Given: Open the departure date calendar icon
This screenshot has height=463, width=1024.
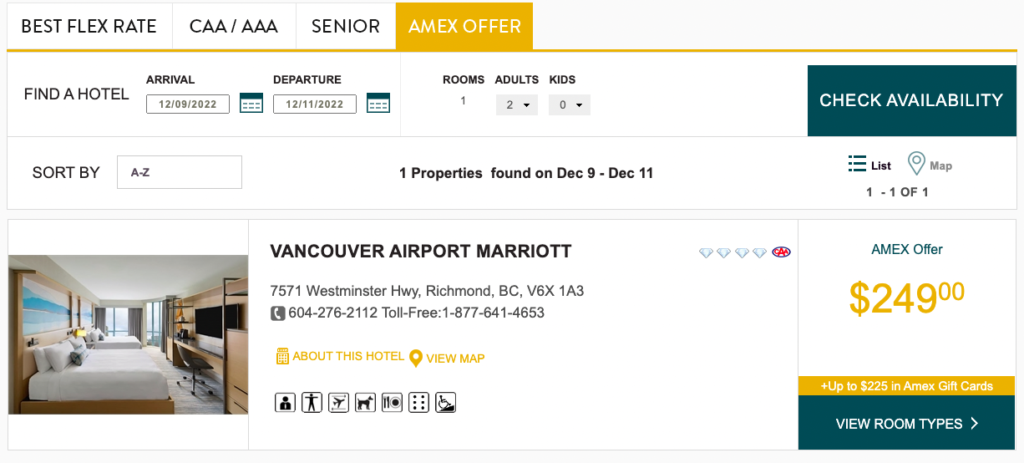Looking at the screenshot, I should [378, 103].
